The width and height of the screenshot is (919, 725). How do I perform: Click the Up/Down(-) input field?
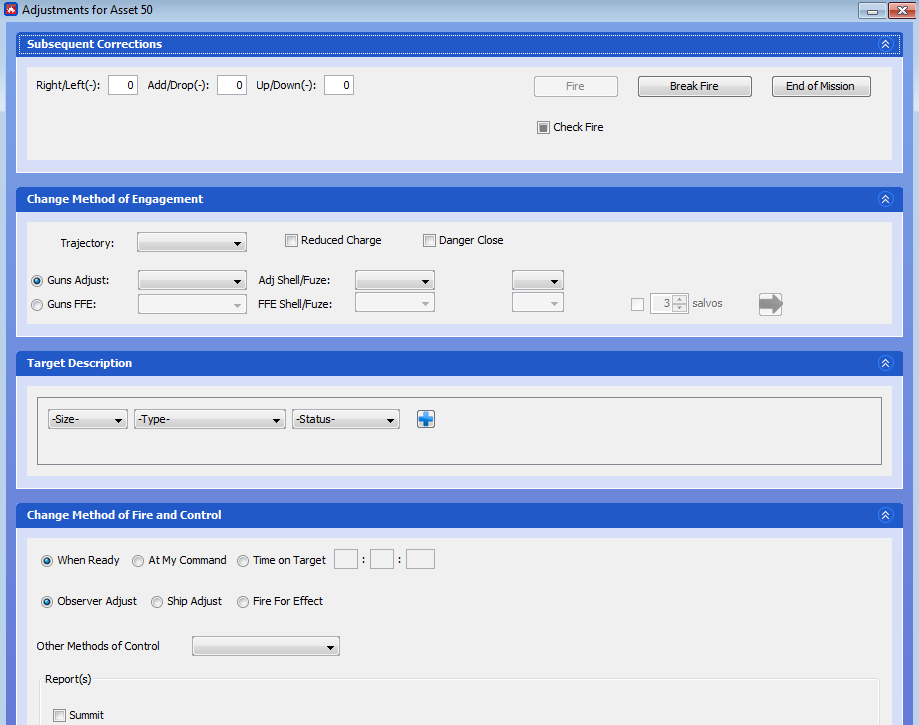(339, 85)
